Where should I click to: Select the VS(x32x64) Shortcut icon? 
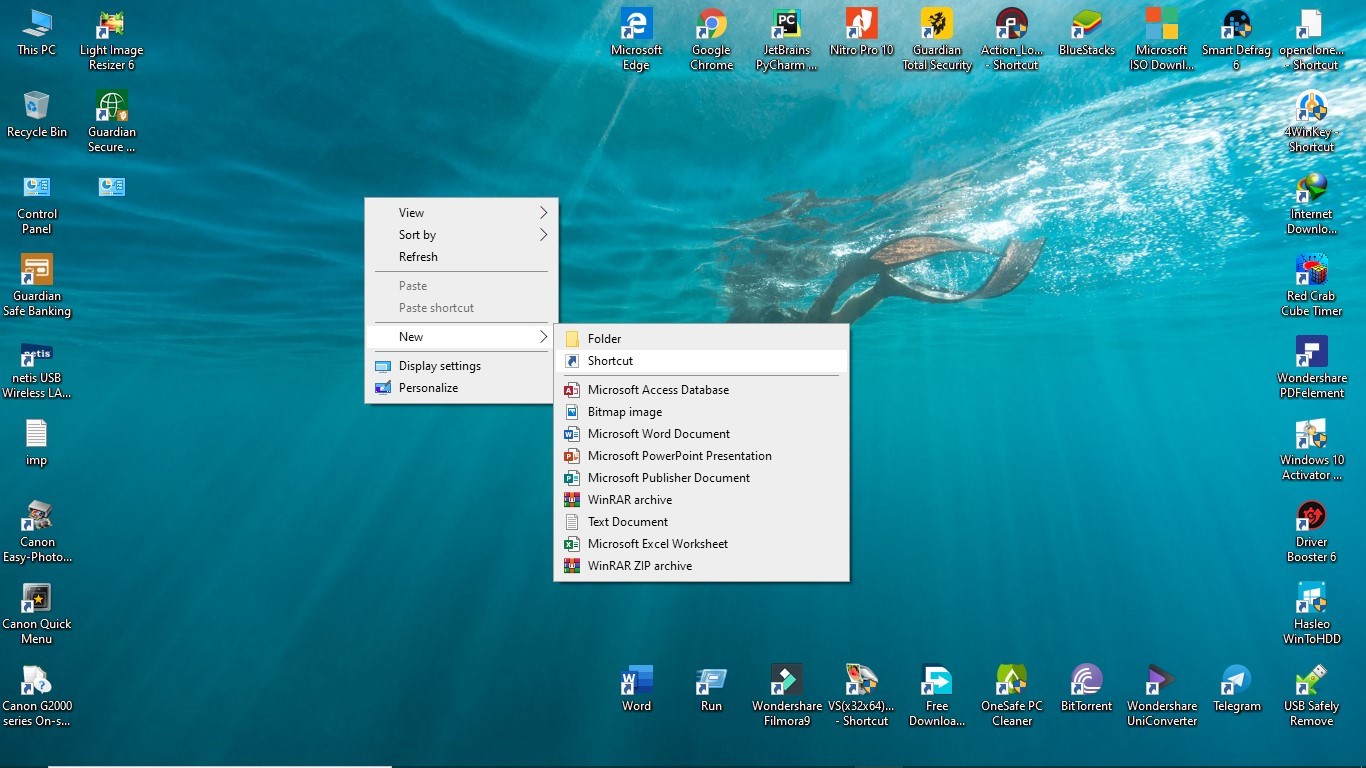(861, 696)
